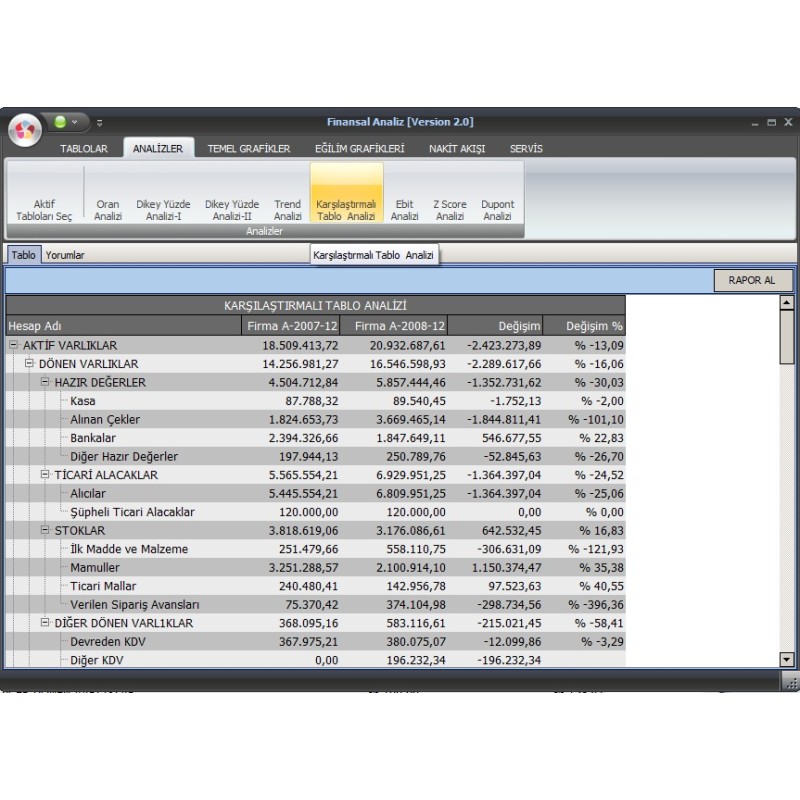
Task: Open the TEMEL GRAFİKLER tab
Action: 248,148
